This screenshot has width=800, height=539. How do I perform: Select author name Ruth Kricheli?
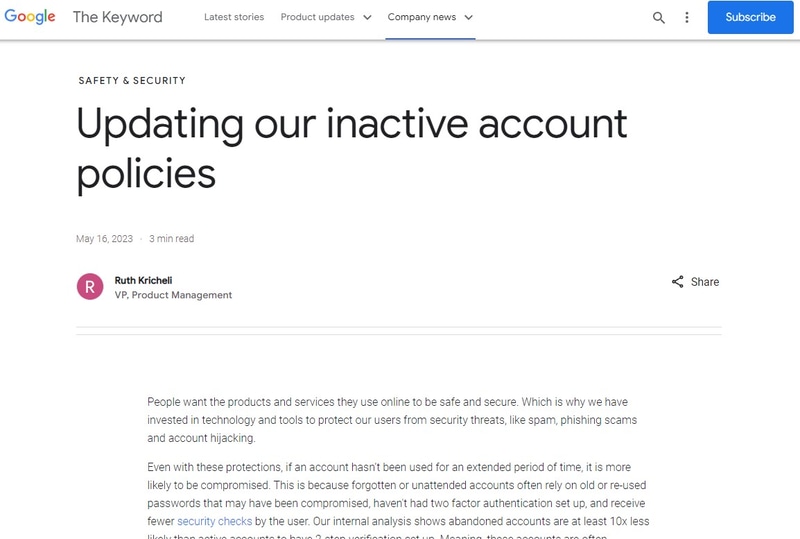click(143, 280)
